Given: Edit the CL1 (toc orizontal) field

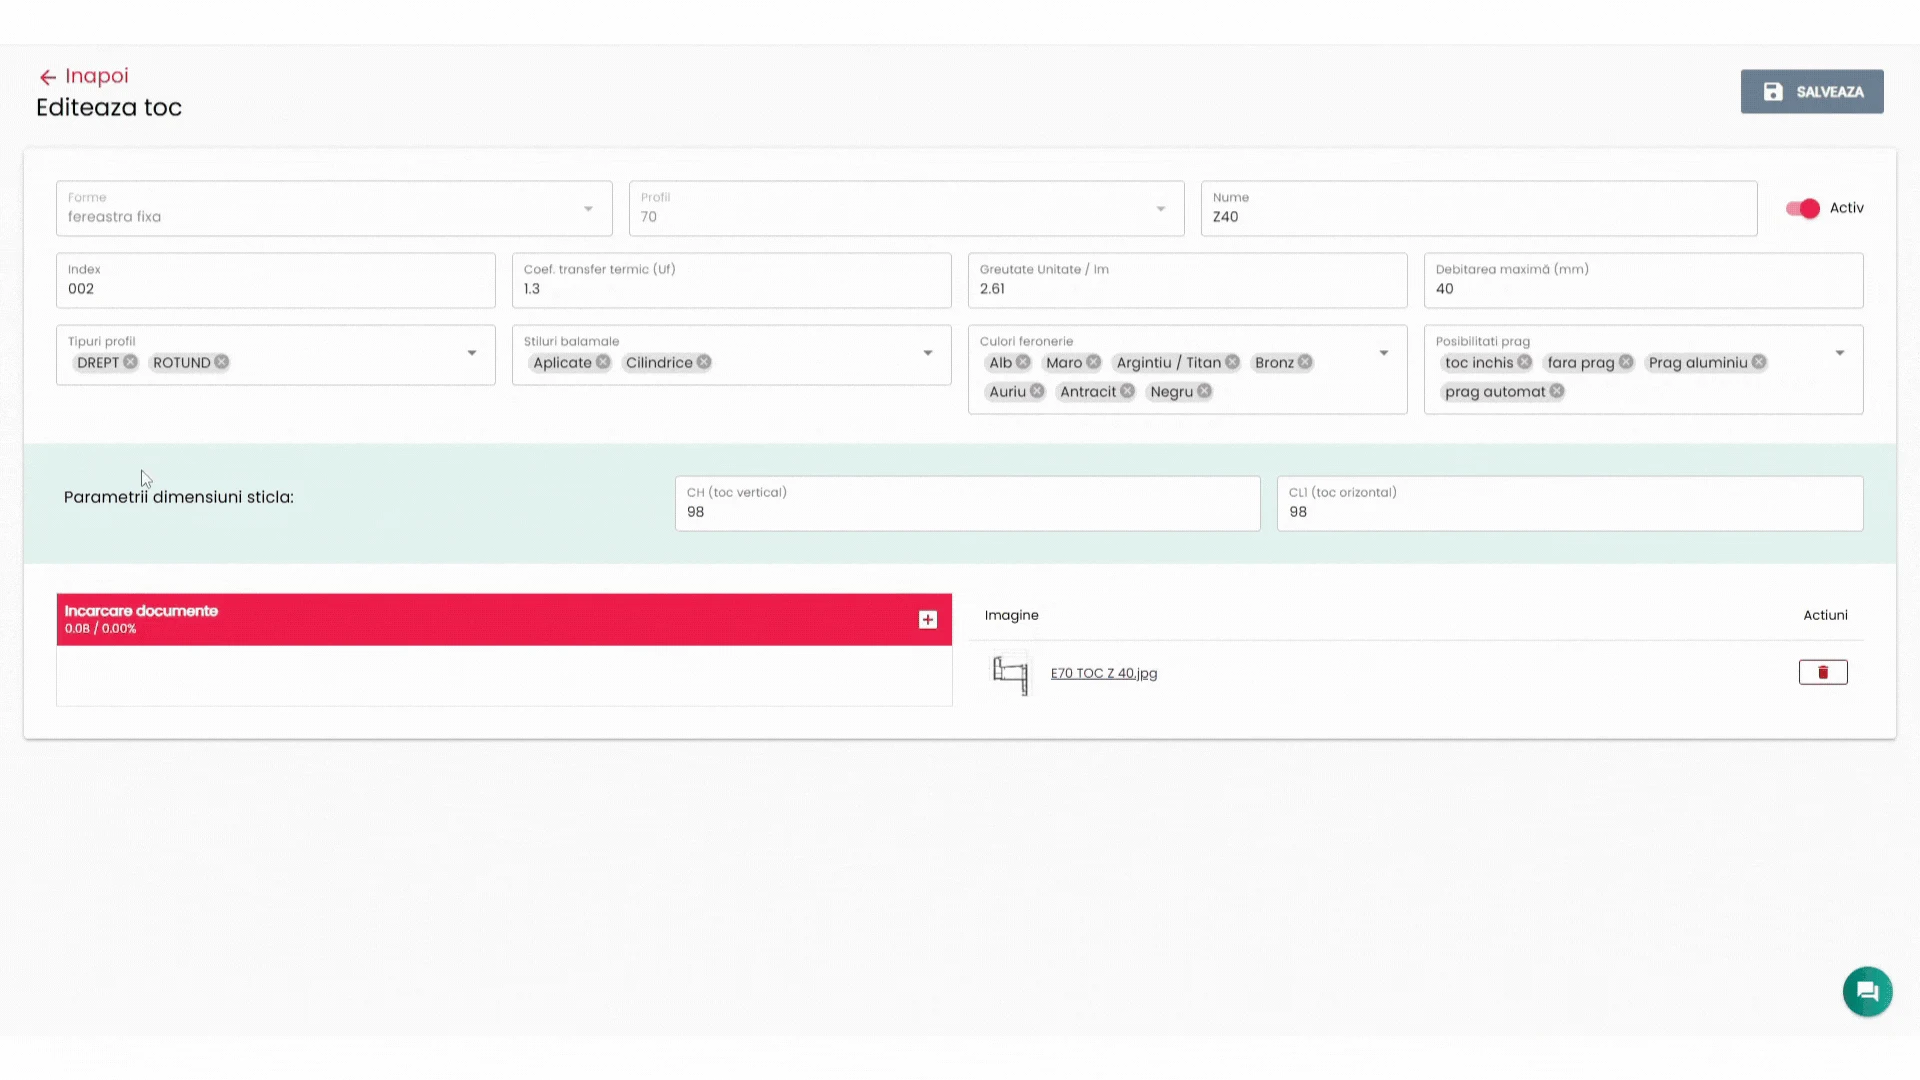Looking at the screenshot, I should (x=1570, y=503).
